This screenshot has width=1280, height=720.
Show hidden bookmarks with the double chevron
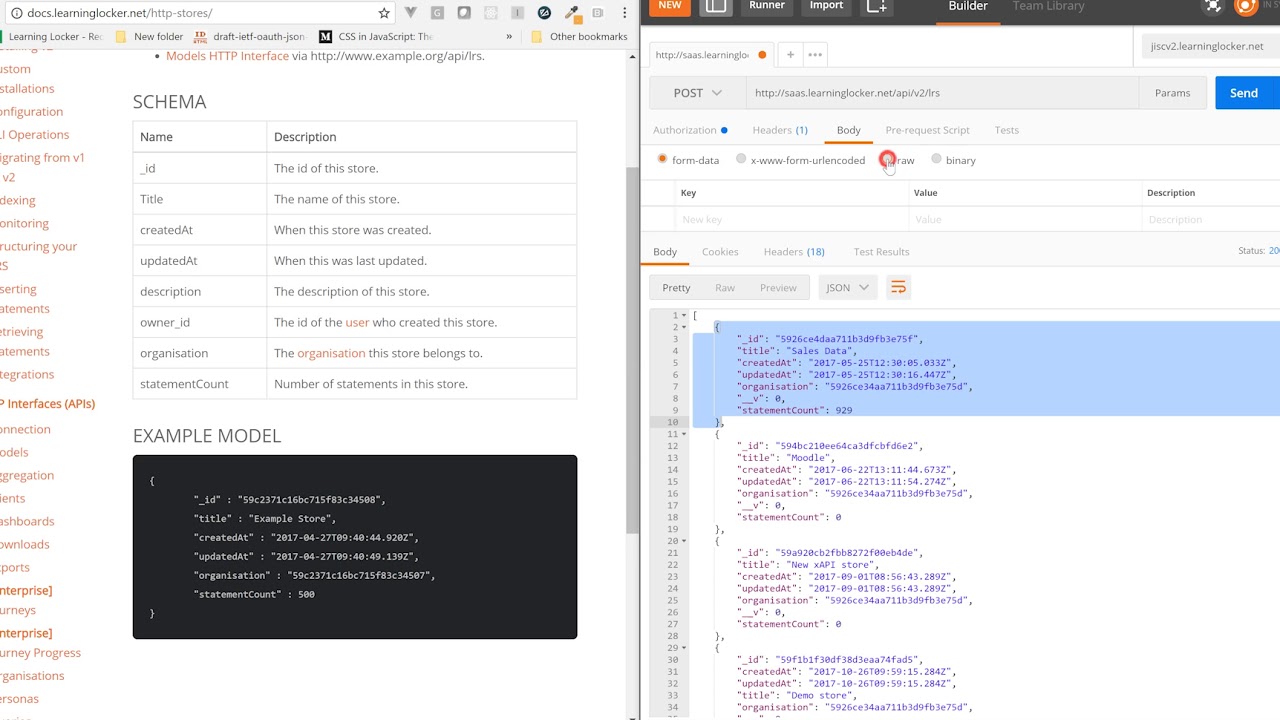[509, 36]
